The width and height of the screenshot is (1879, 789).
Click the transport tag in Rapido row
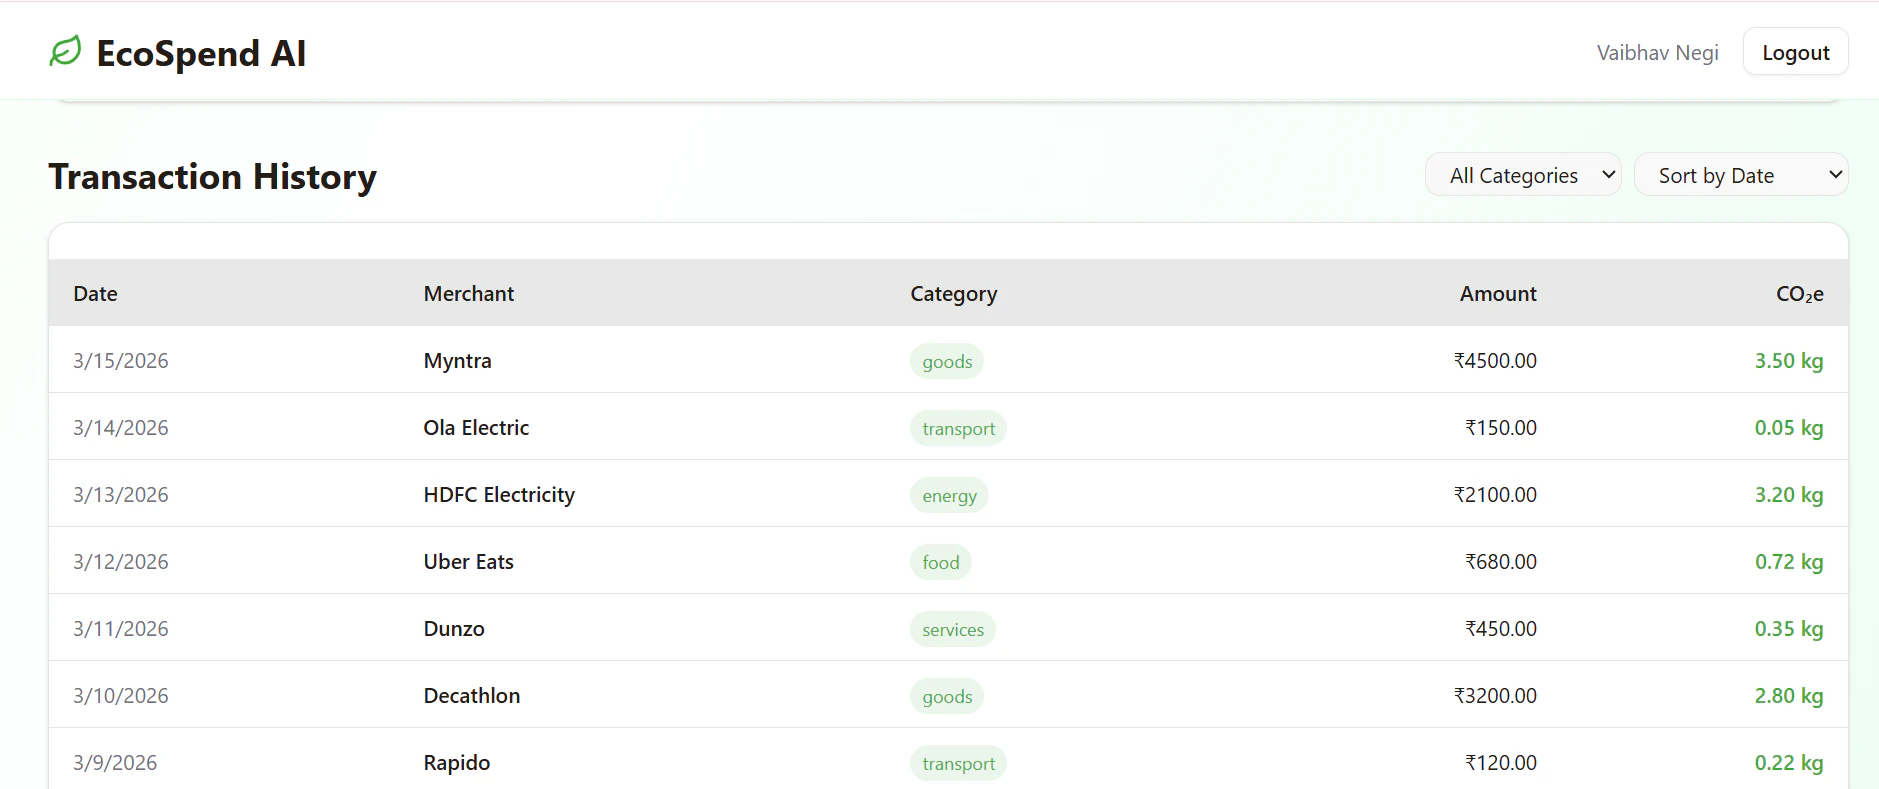pos(958,764)
